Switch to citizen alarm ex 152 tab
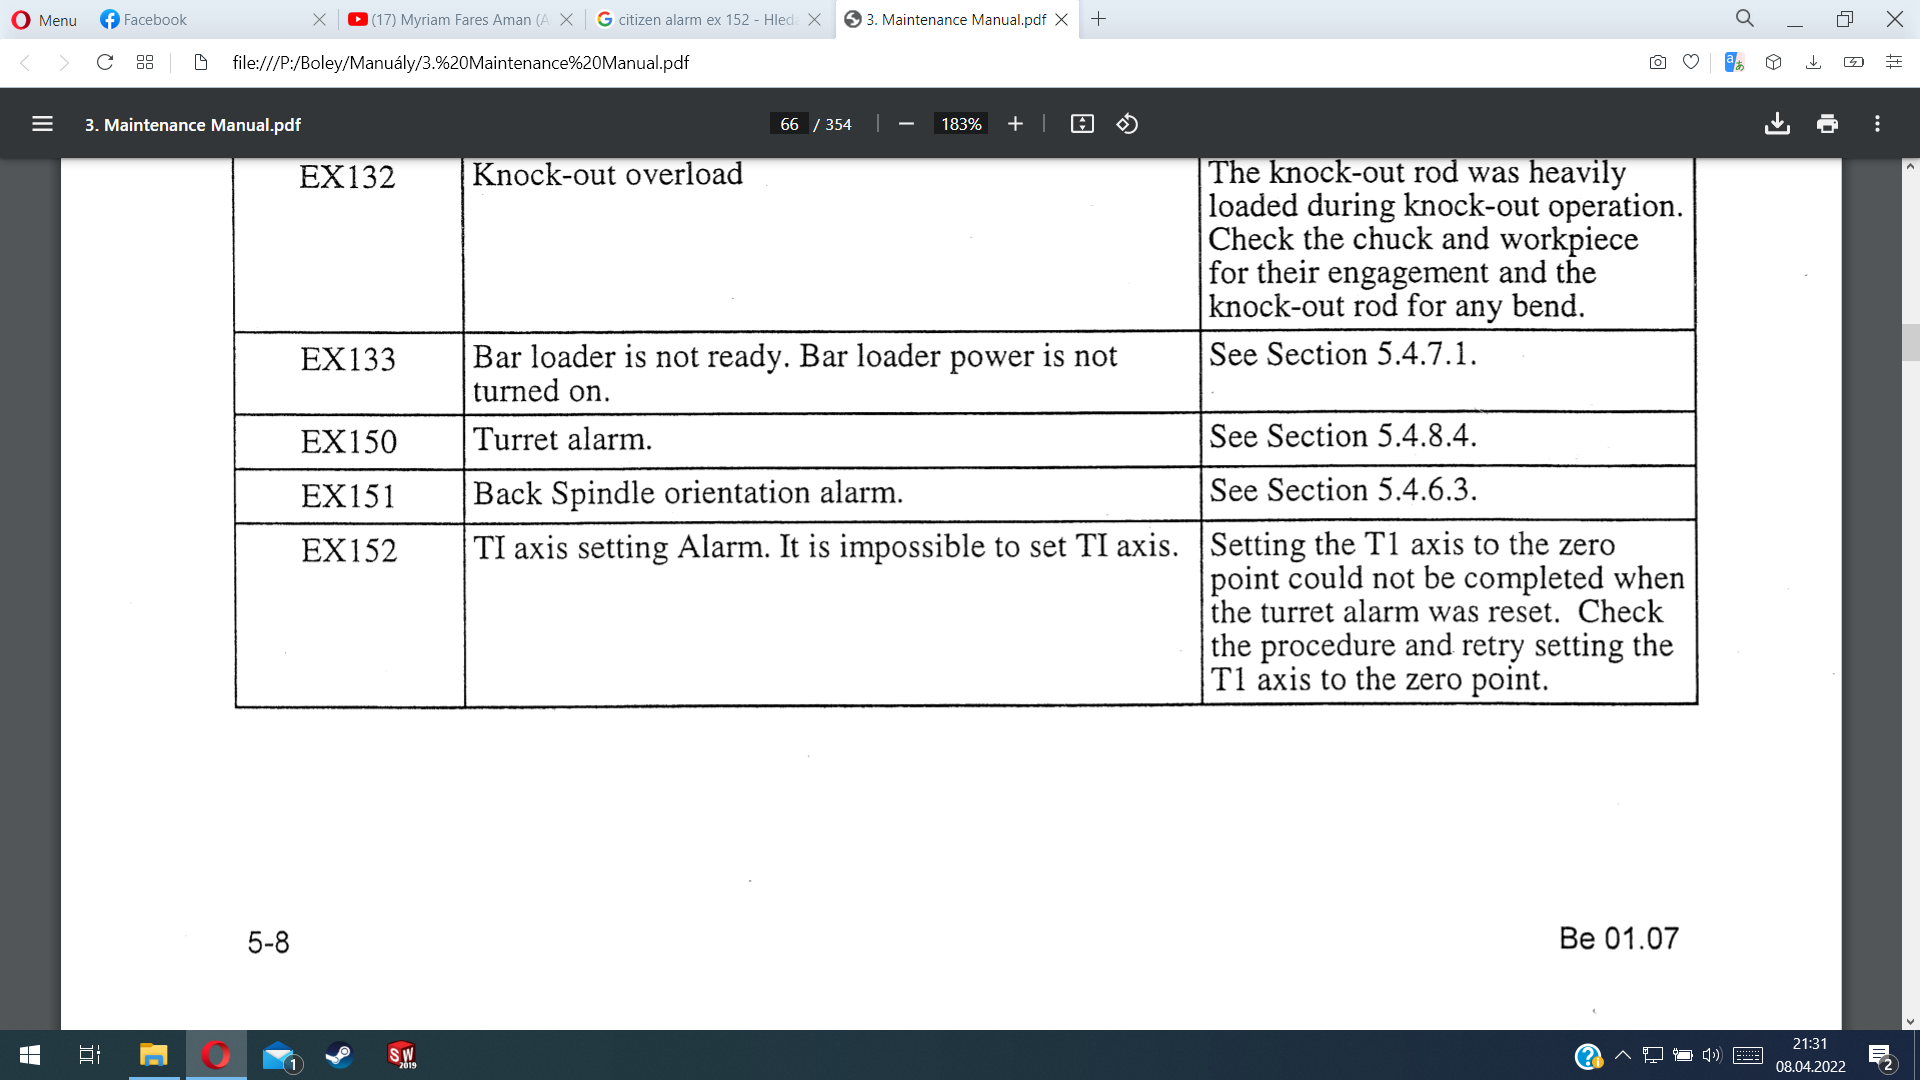This screenshot has width=1920, height=1080. coord(700,19)
